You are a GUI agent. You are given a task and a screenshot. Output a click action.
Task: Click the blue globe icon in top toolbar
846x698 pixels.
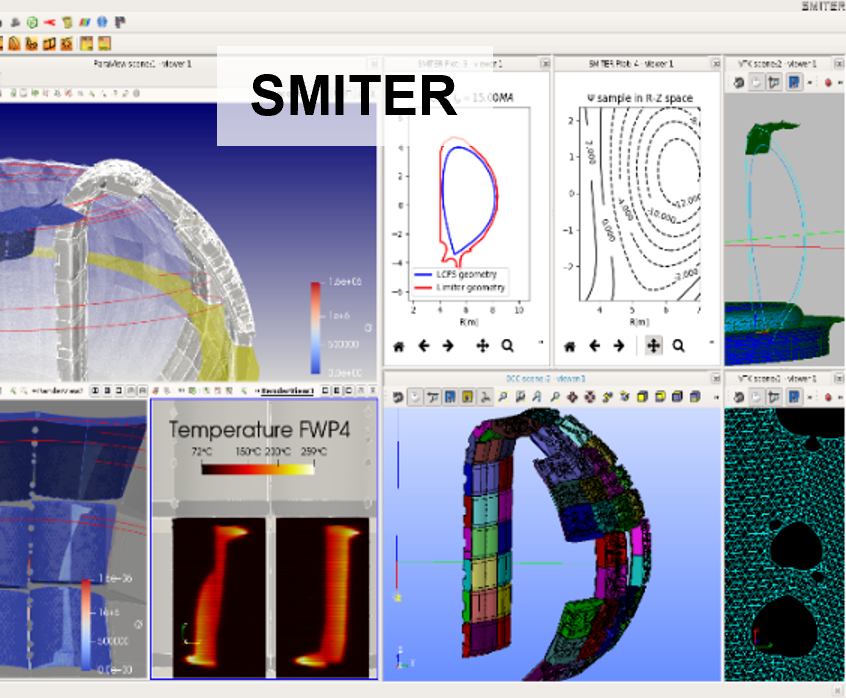pyautogui.click(x=102, y=22)
